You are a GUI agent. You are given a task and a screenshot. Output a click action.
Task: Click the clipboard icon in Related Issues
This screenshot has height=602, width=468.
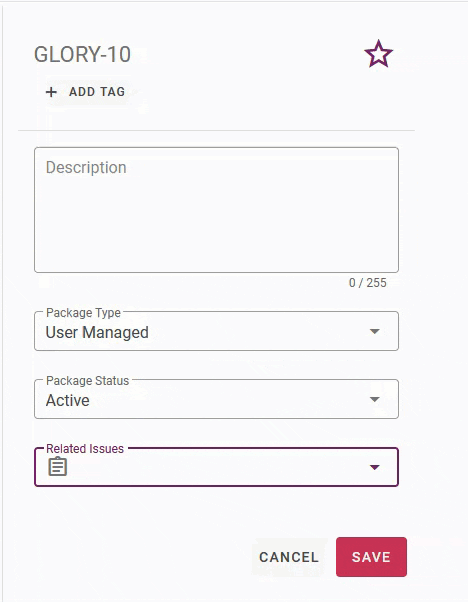click(58, 466)
